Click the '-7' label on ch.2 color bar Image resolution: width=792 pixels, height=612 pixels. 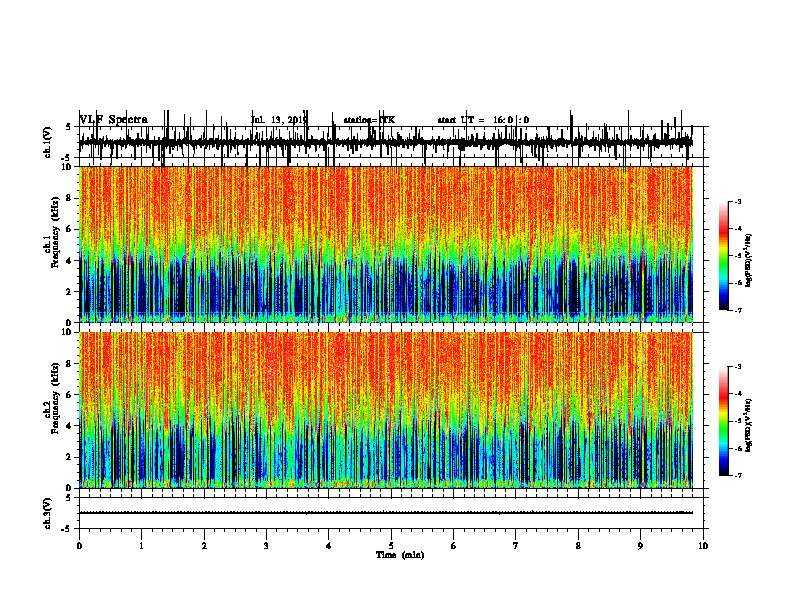click(x=738, y=475)
